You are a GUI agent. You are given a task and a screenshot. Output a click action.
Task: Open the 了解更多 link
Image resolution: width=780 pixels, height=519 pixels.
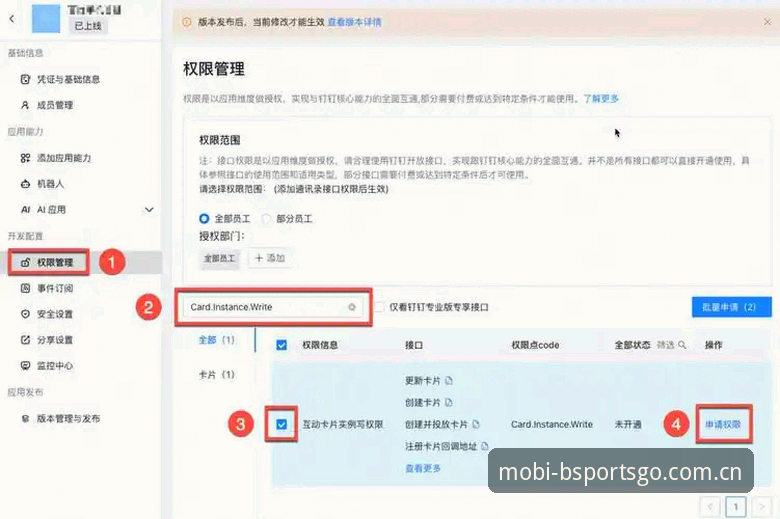tap(601, 99)
